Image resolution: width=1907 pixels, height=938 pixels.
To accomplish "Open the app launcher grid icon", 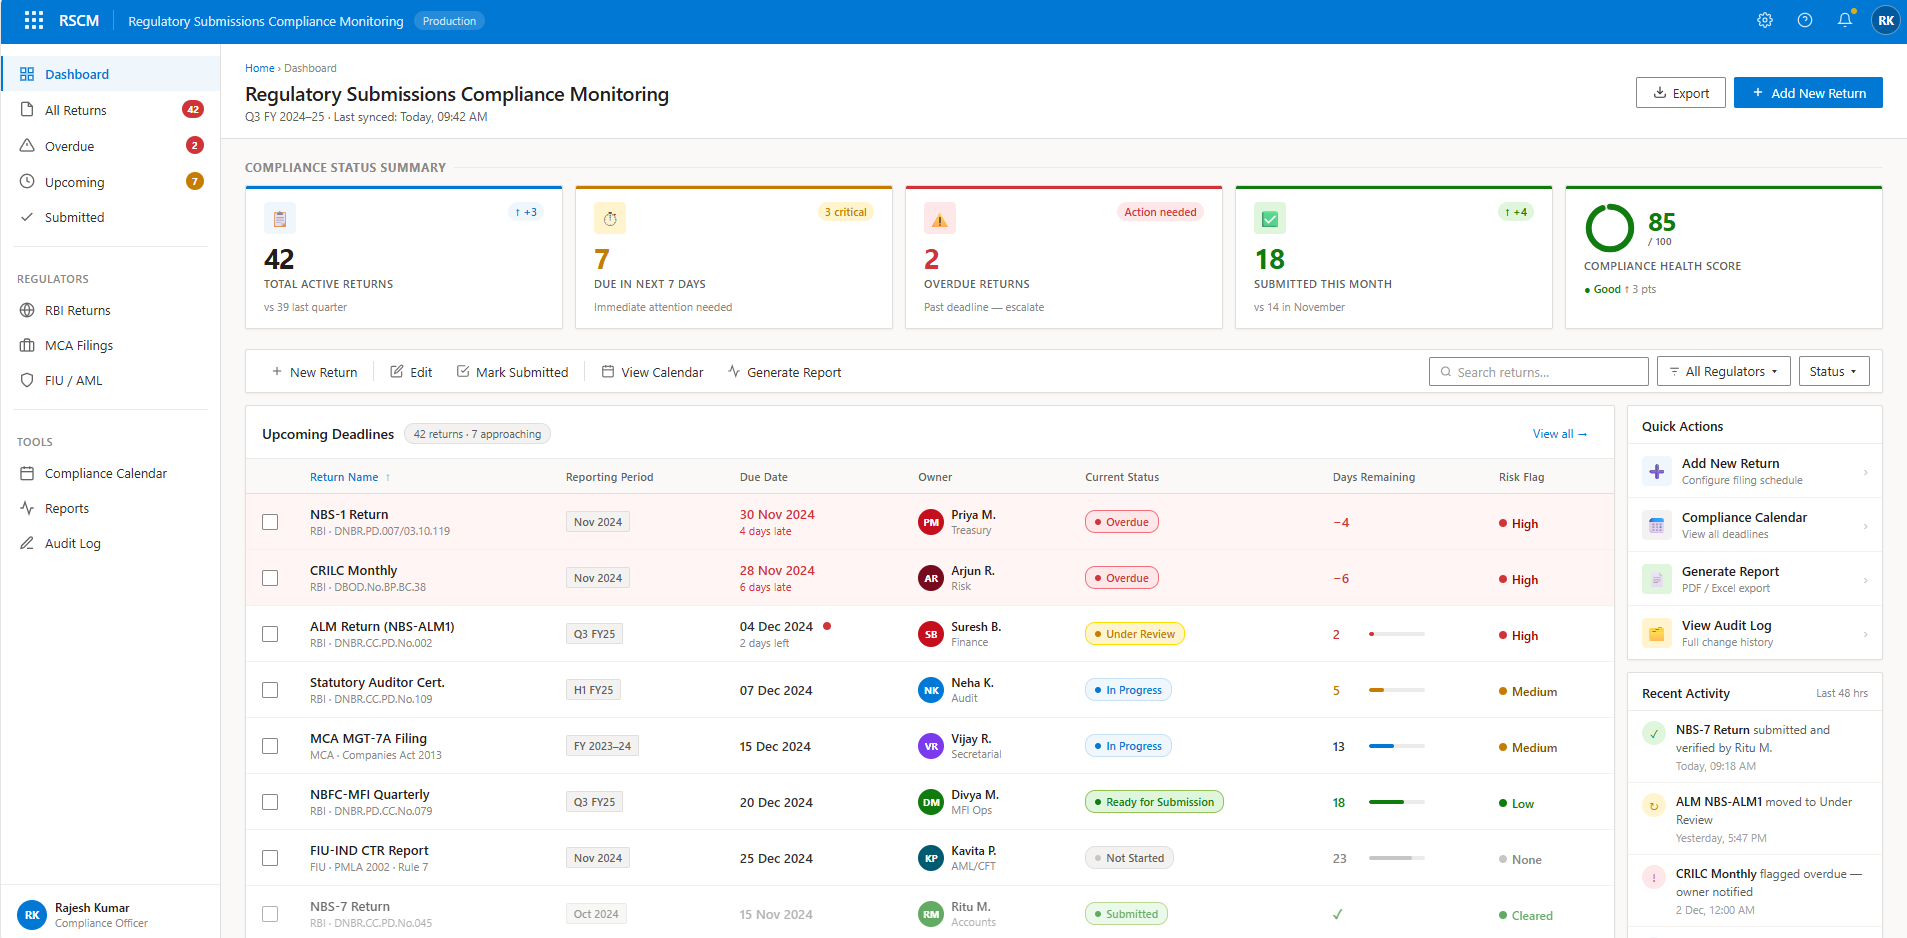I will tap(33, 20).
